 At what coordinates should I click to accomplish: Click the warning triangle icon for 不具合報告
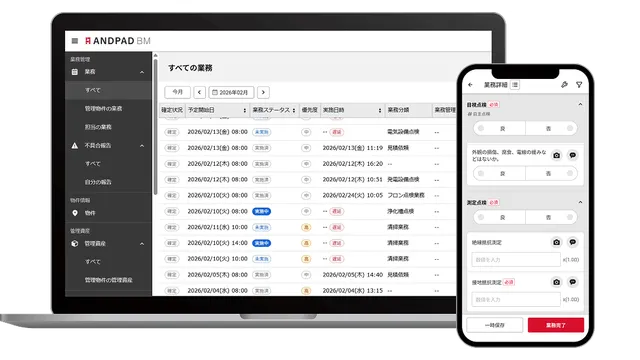[75, 145]
